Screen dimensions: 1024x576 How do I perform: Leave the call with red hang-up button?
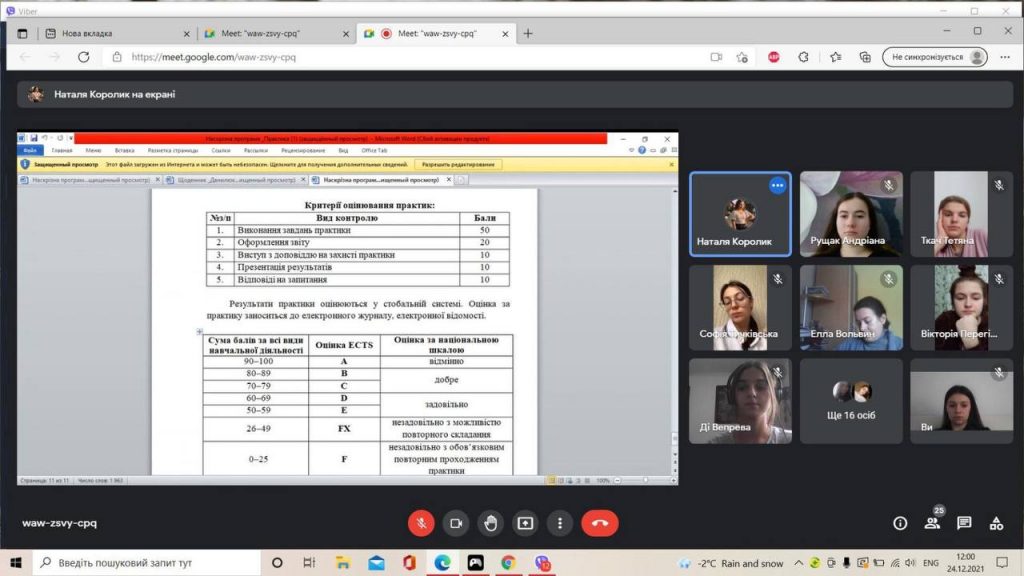[x=600, y=523]
